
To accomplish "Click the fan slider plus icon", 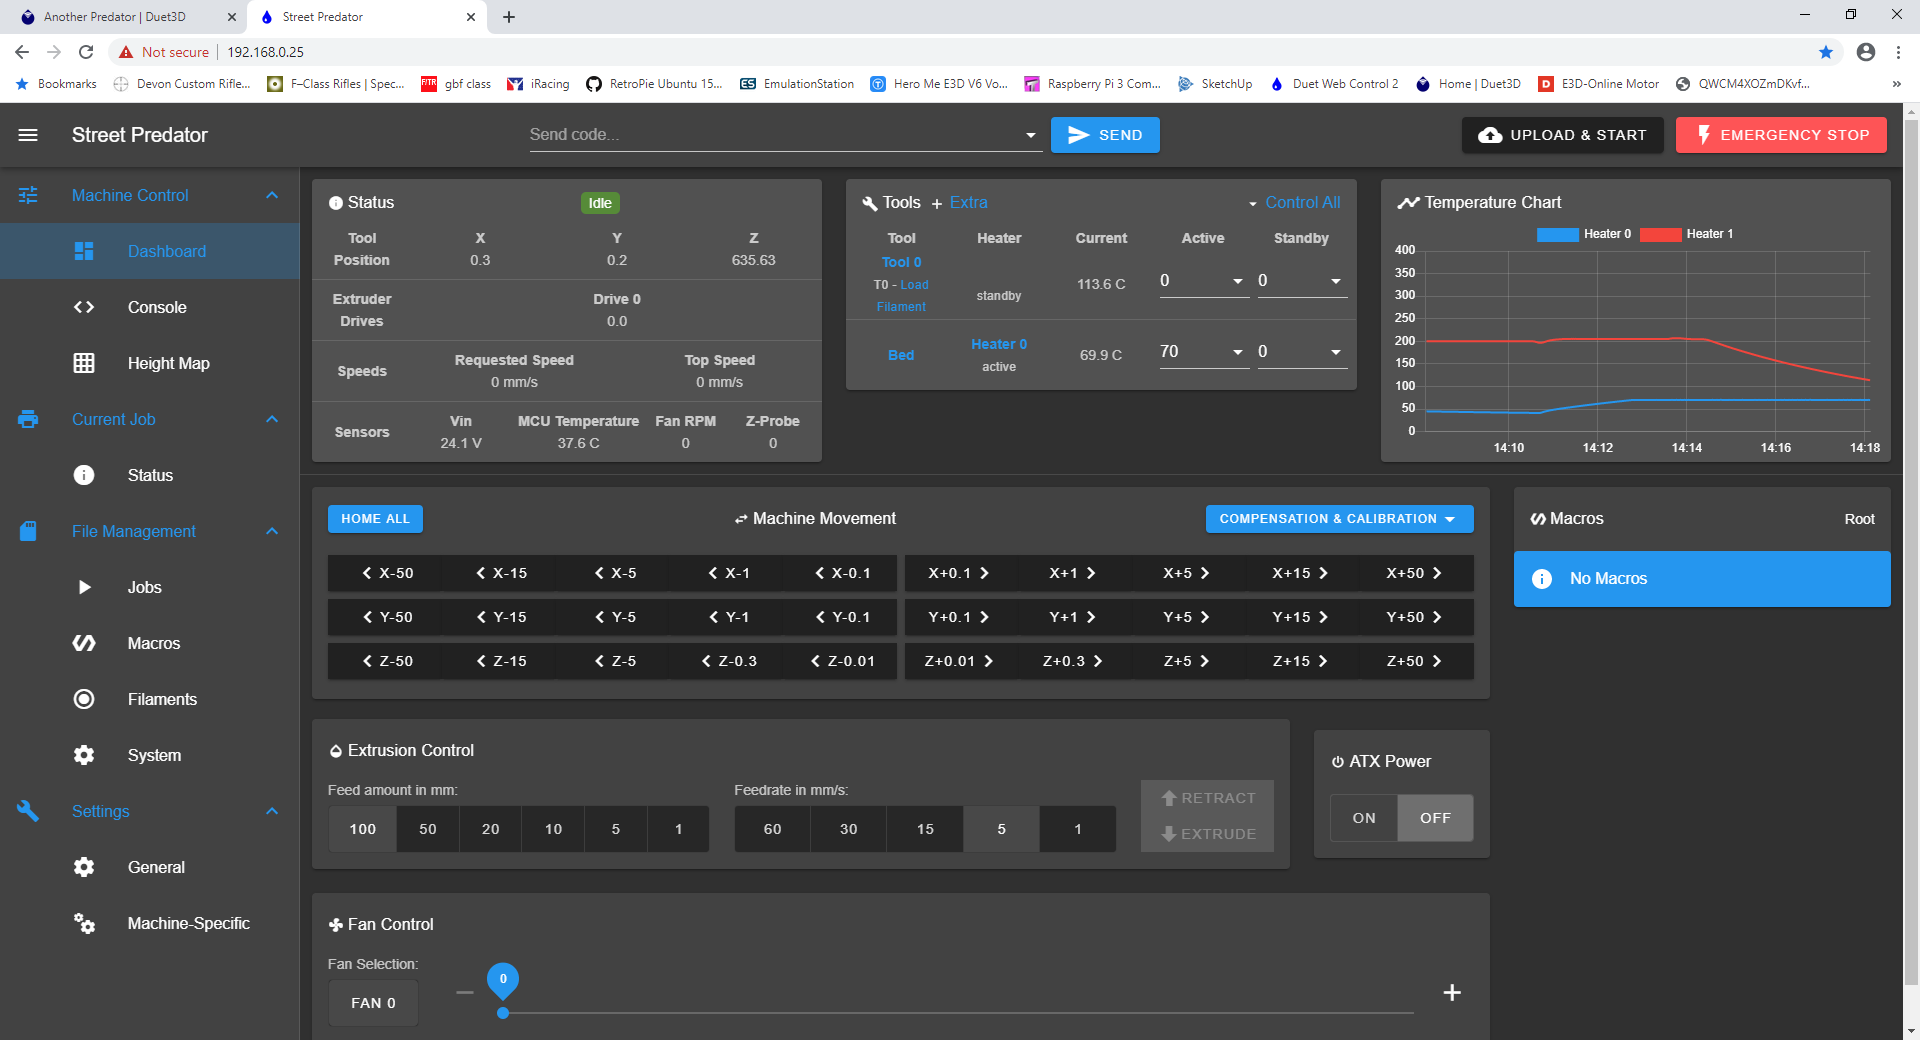I will coord(1452,992).
